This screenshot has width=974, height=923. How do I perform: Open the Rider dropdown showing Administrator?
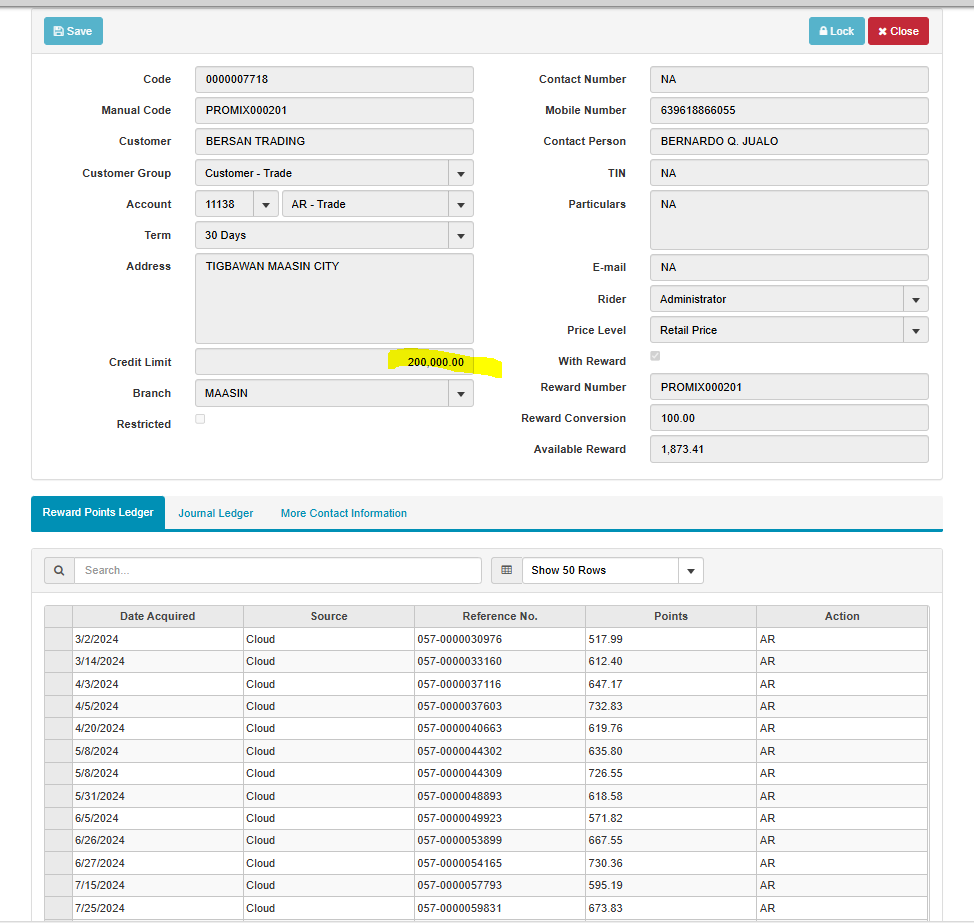915,299
